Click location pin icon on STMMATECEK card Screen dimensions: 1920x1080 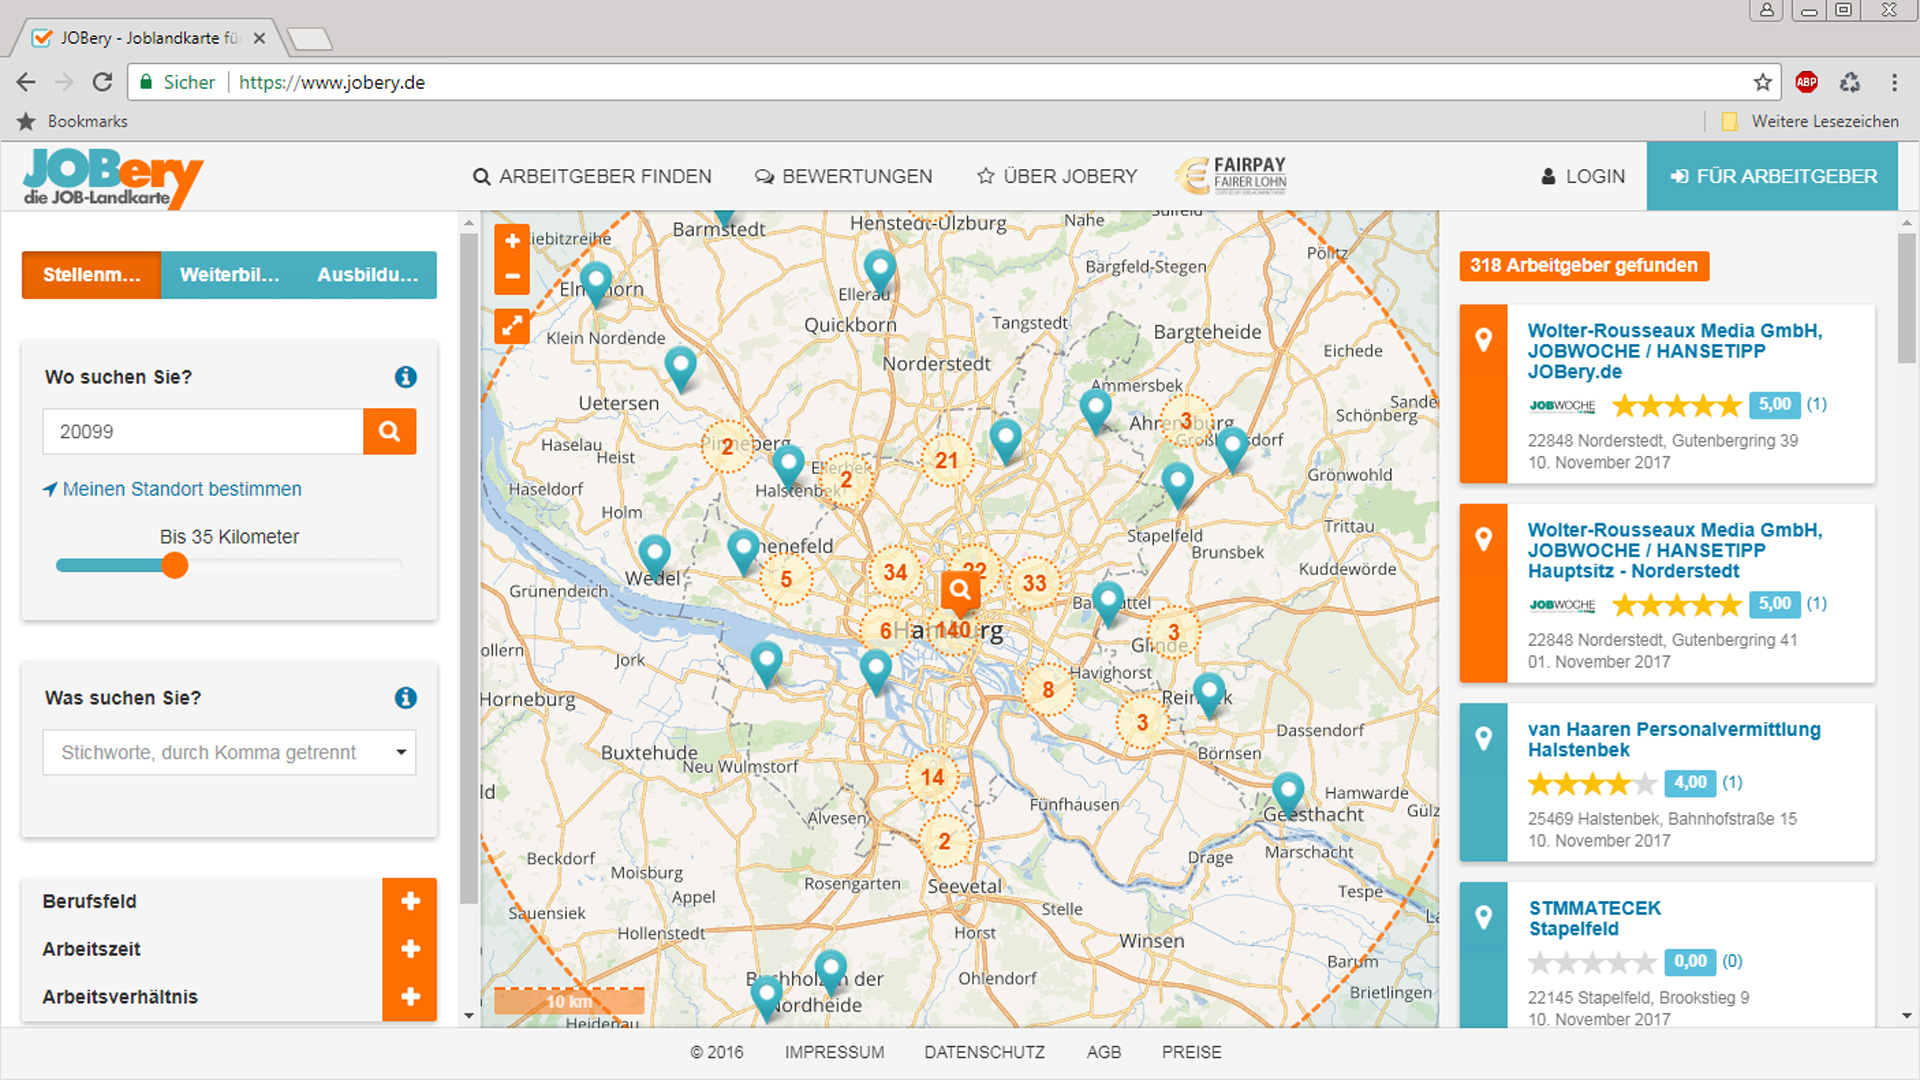tap(1483, 918)
